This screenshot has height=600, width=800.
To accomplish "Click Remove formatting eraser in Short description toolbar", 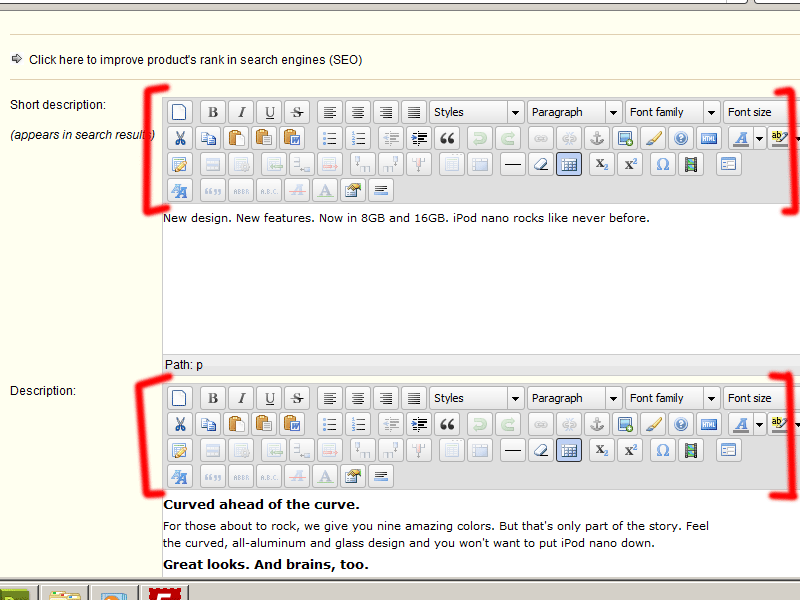I will [541, 164].
